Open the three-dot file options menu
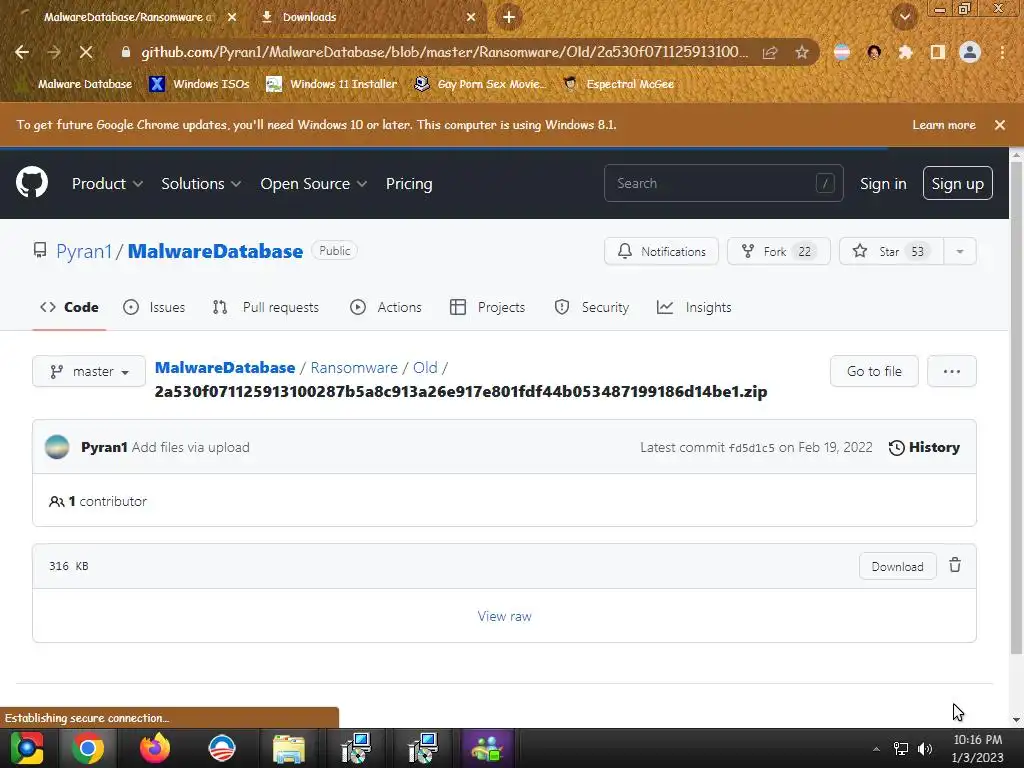Screen dimensions: 1024x768 pyautogui.click(x=952, y=371)
